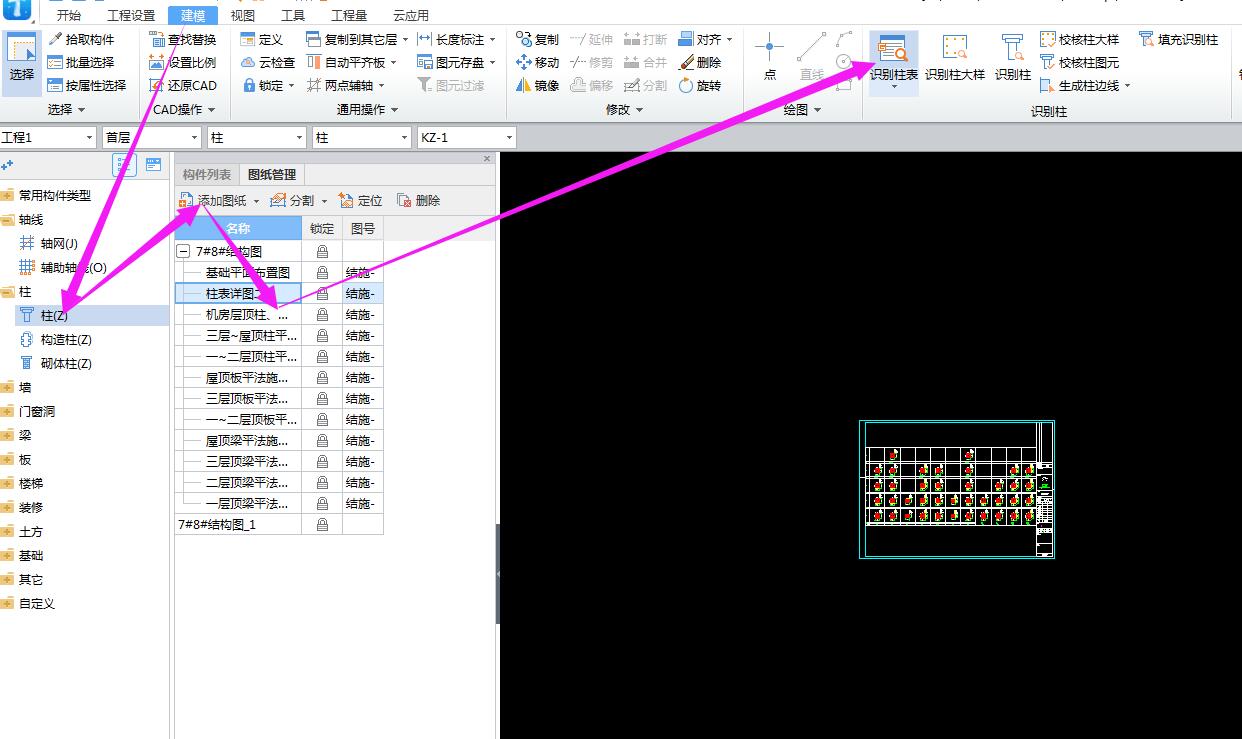Viewport: 1242px width, 739px height.
Task: Click the CAD drawing thumbnail in the canvas
Action: (957, 489)
